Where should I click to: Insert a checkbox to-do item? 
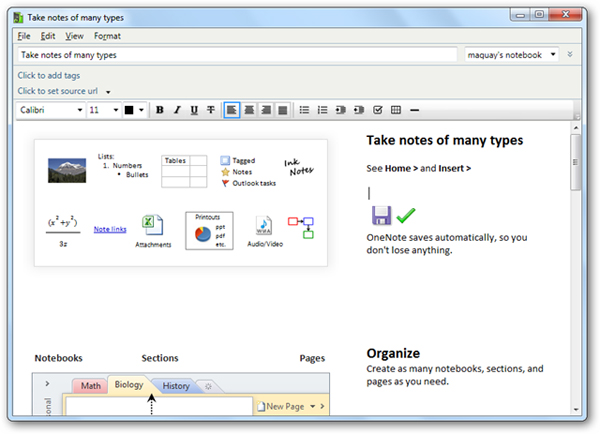[x=378, y=110]
